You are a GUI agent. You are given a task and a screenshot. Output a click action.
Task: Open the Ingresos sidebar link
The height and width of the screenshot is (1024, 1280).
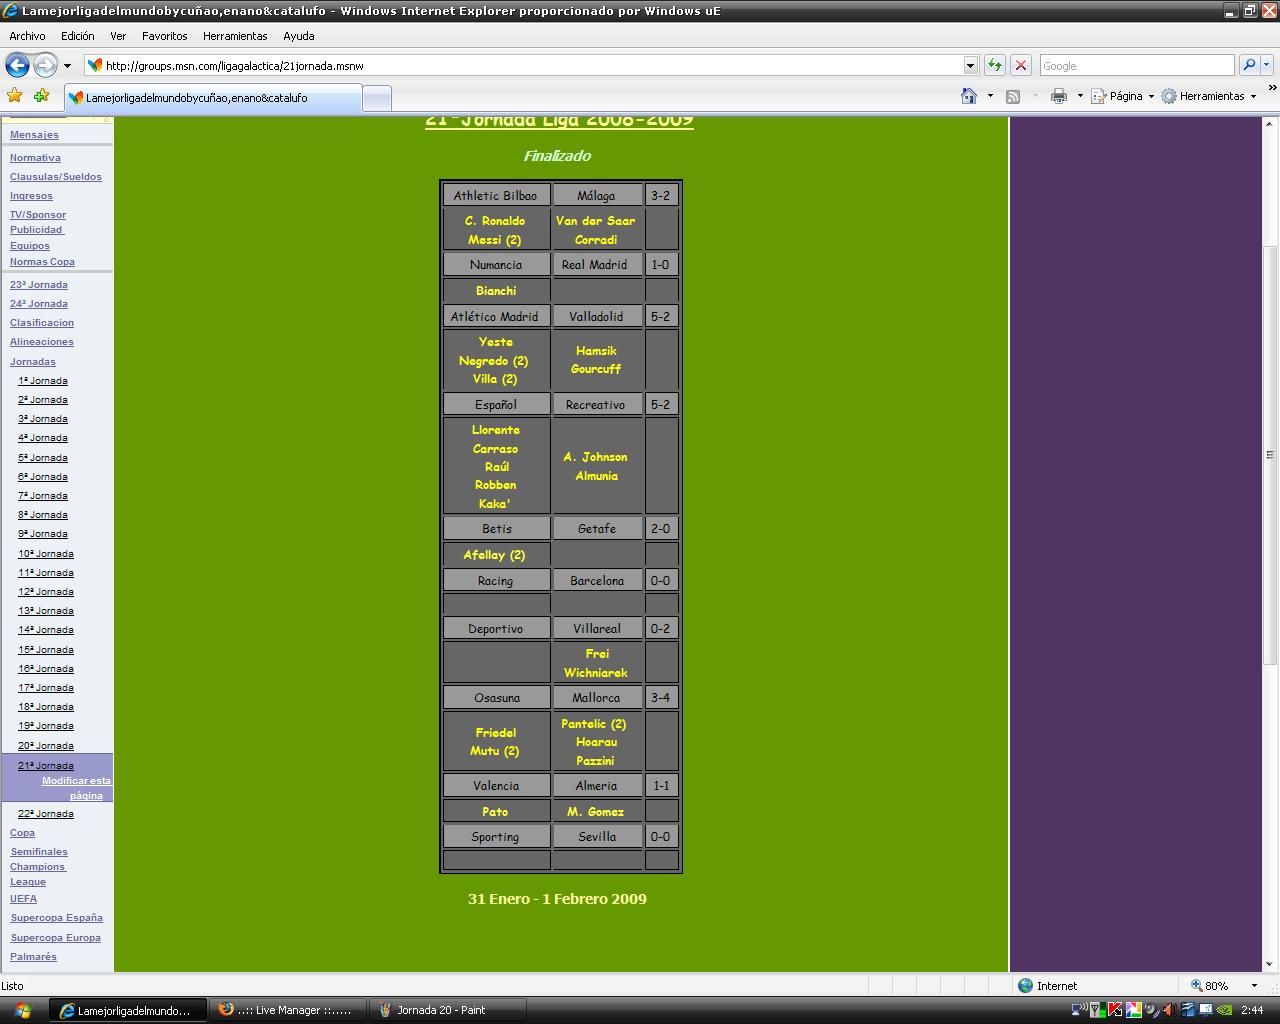pyautogui.click(x=31, y=196)
